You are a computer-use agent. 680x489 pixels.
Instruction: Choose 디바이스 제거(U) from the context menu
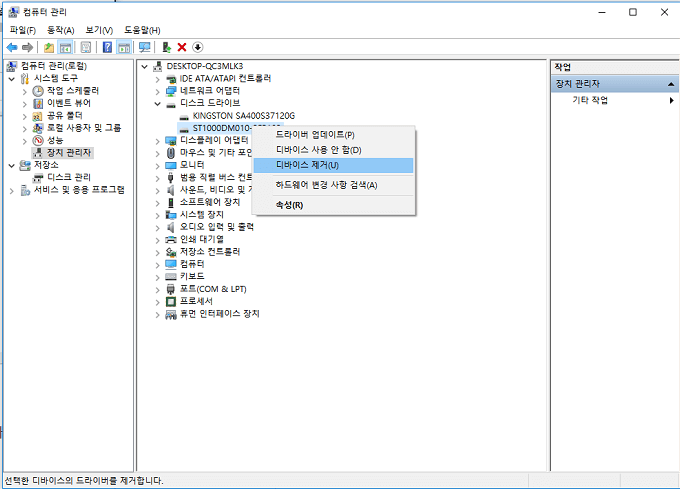(x=307, y=165)
